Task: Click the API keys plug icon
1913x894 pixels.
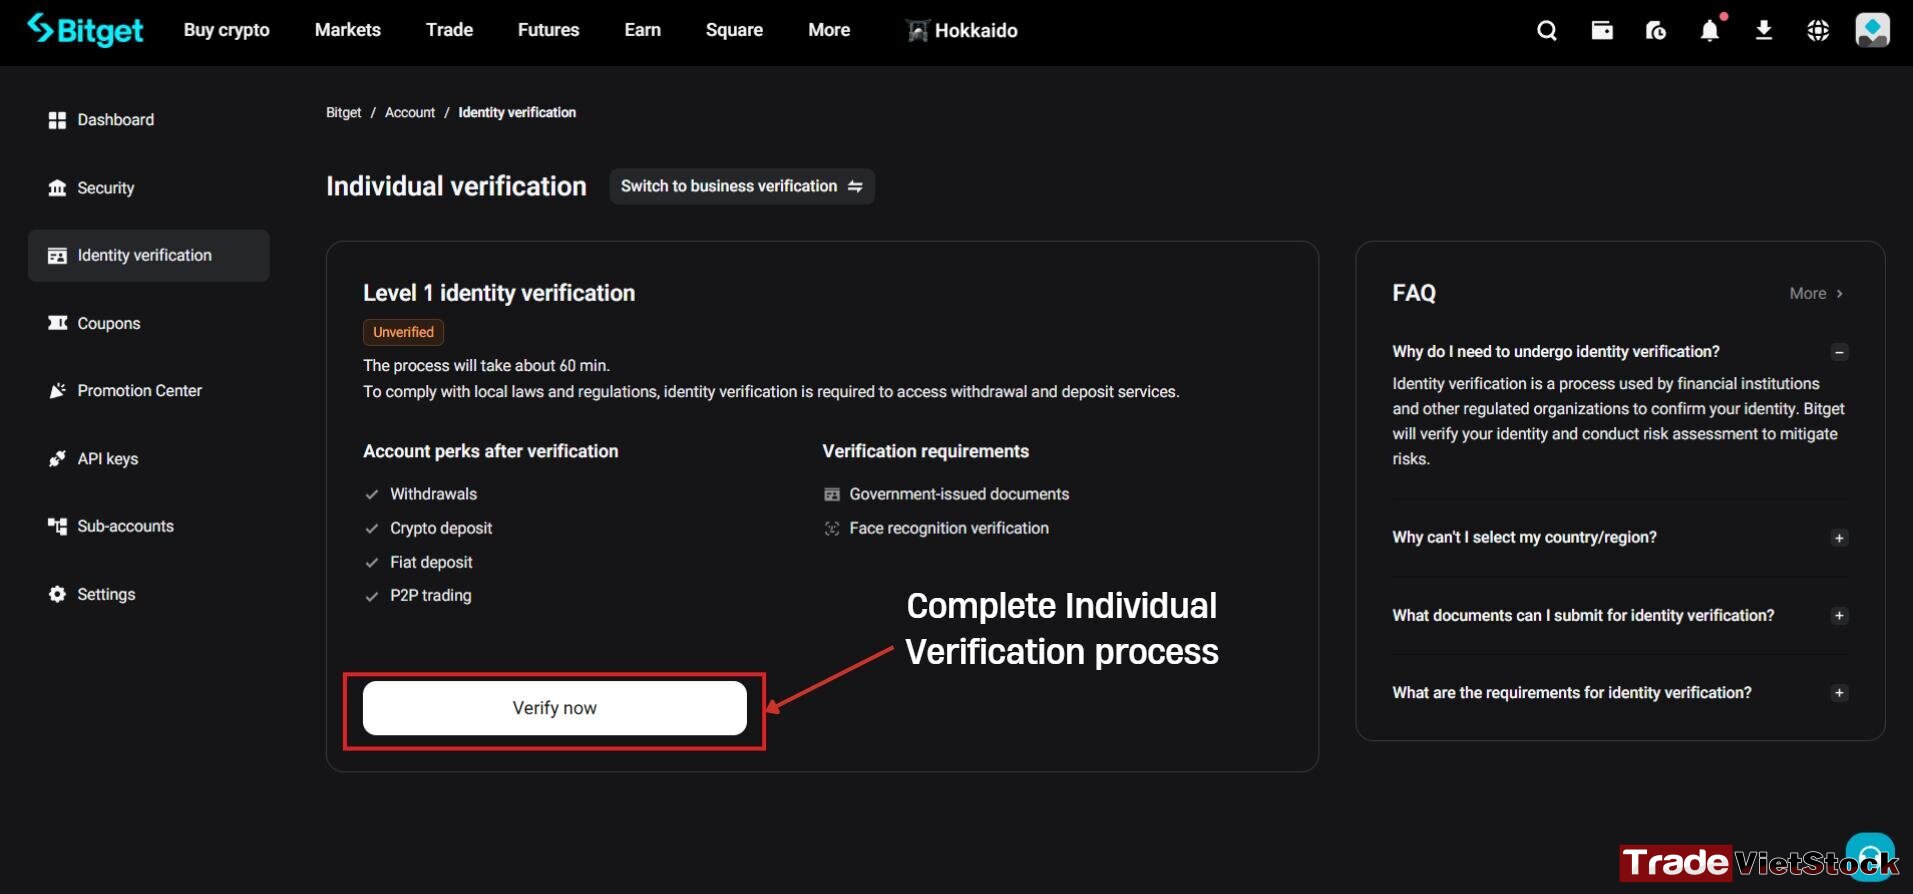Action: tap(57, 459)
